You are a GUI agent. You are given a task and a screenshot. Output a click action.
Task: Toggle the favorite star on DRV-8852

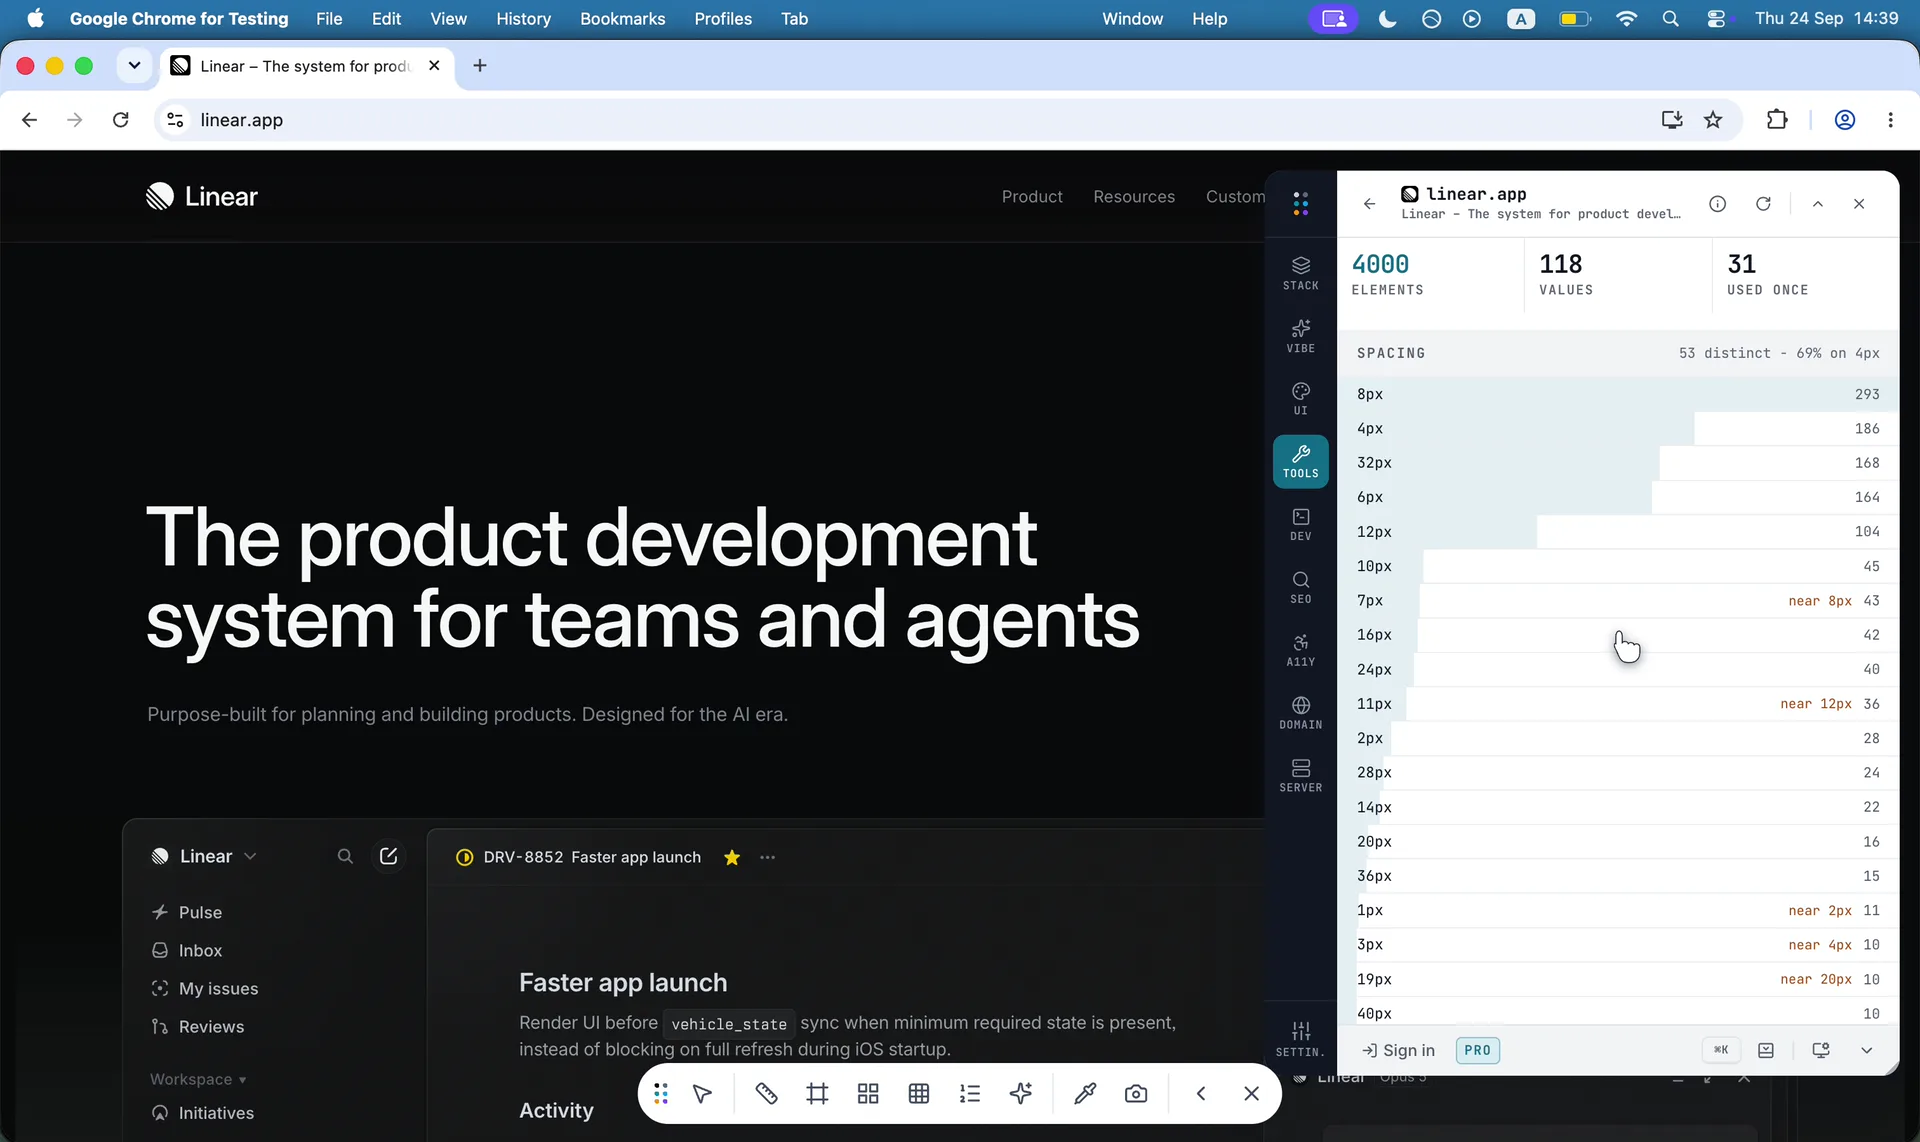tap(732, 858)
